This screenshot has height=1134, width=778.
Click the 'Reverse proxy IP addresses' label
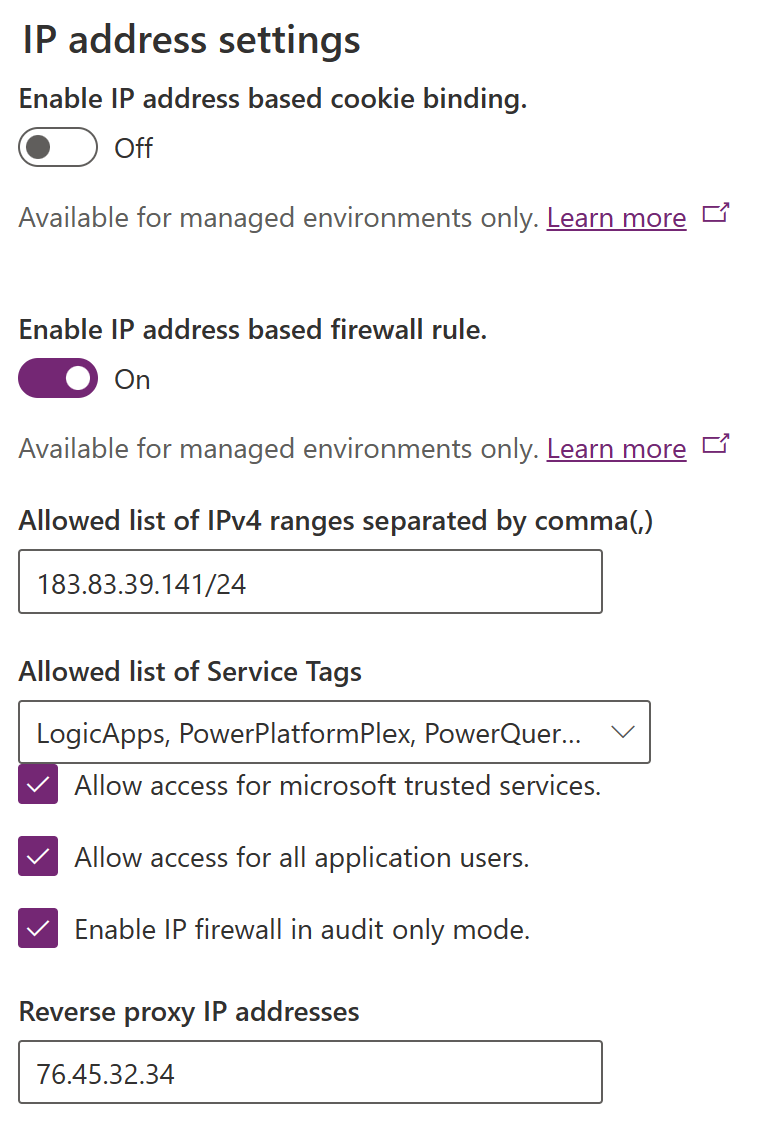click(x=189, y=1011)
